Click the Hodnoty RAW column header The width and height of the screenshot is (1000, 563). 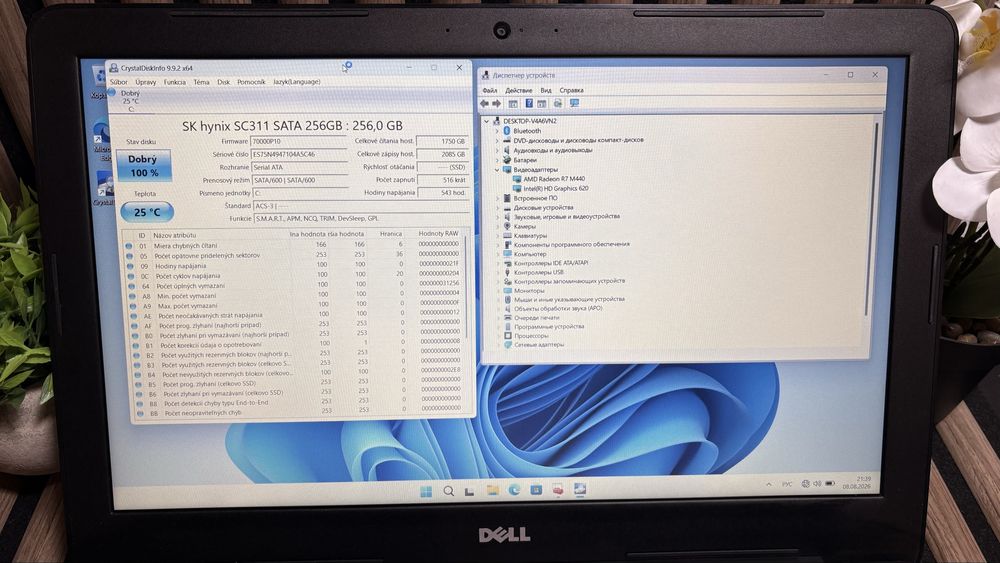438,234
